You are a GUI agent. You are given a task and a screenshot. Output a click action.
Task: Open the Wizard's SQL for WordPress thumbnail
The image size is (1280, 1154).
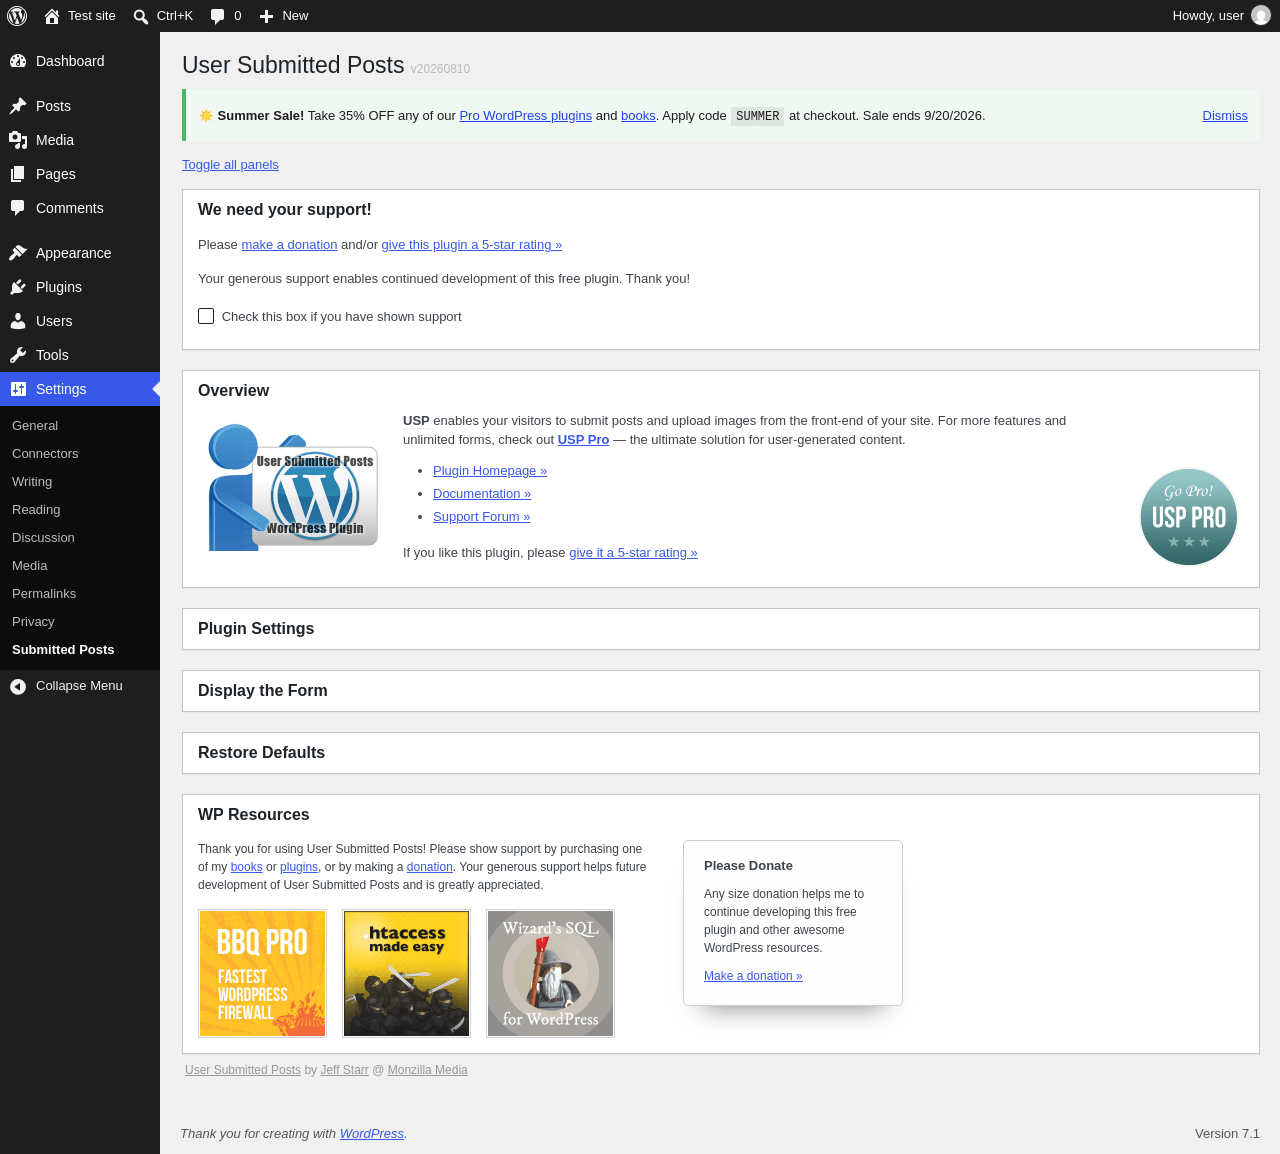(551, 973)
